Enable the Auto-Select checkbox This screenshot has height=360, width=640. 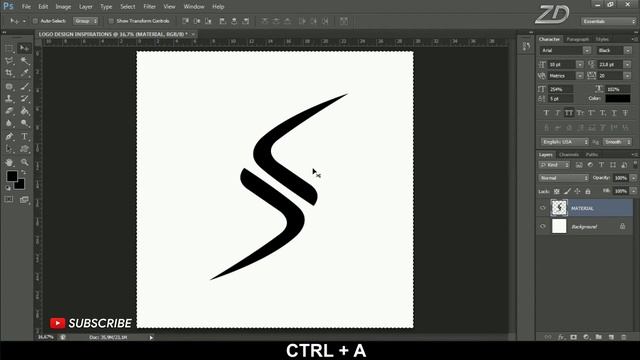pyautogui.click(x=35, y=21)
